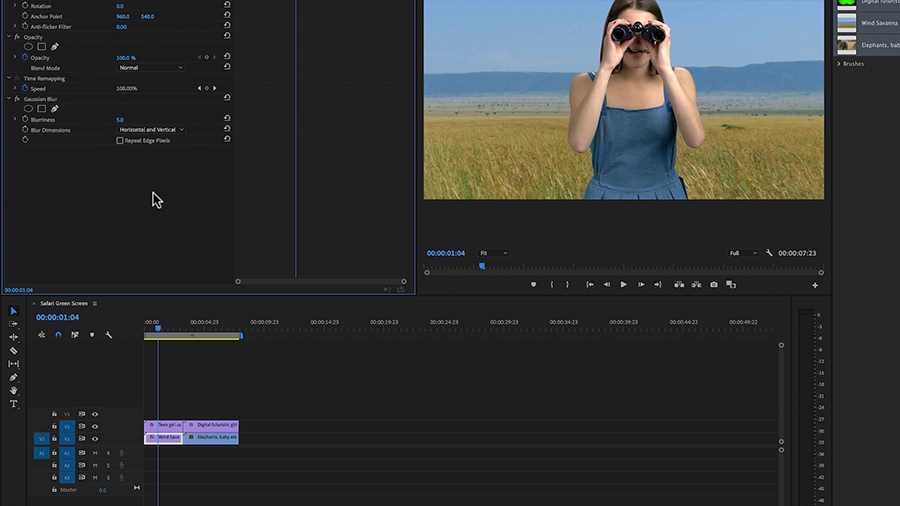Select the Type tool
This screenshot has width=900, height=506.
(14, 404)
